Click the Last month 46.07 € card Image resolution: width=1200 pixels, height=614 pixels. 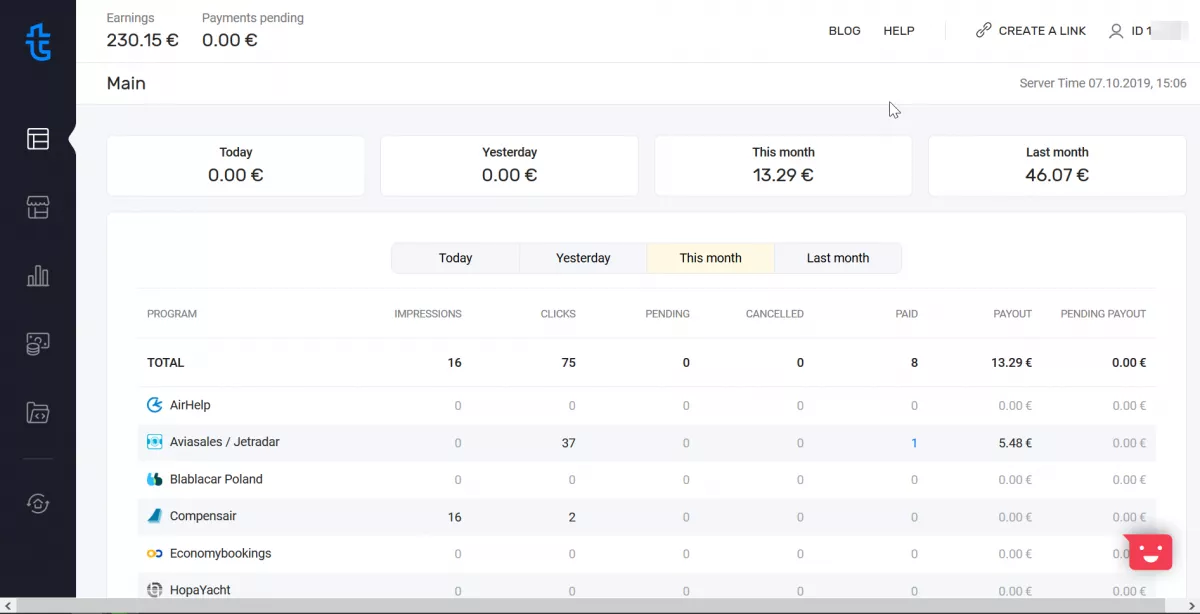1057,166
